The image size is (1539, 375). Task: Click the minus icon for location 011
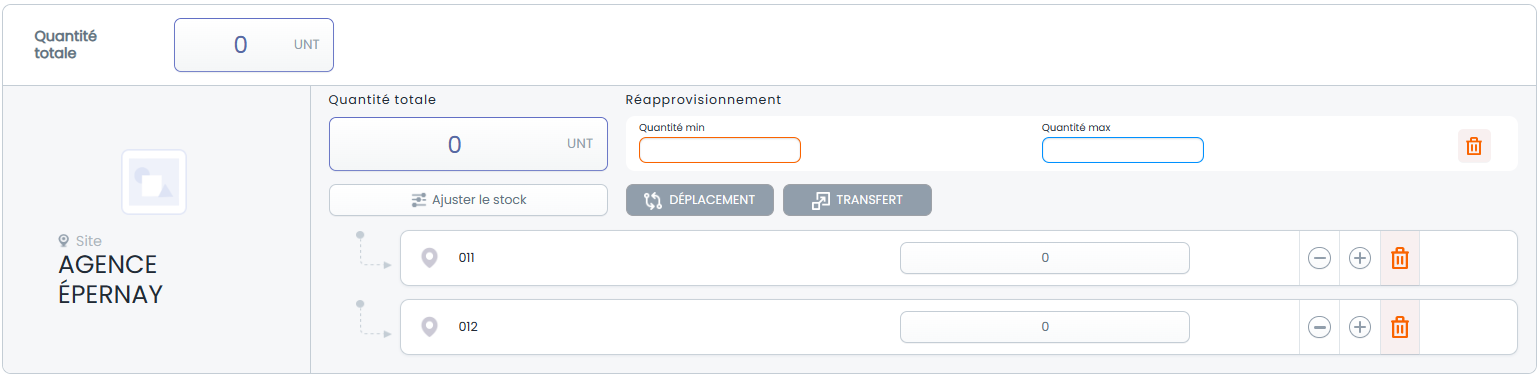(1319, 258)
